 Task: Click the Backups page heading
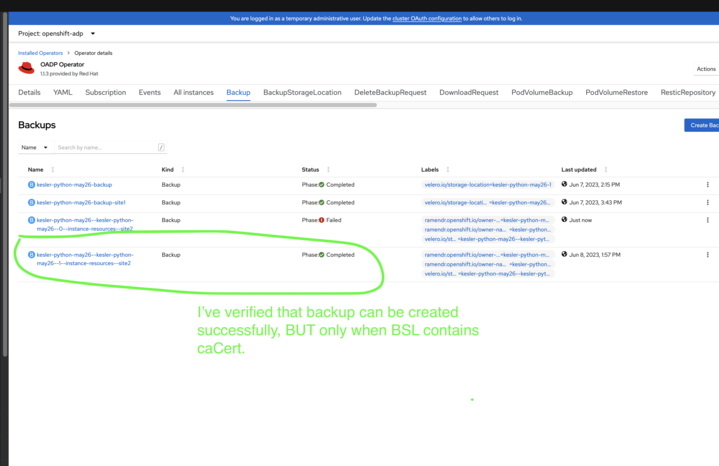click(x=37, y=125)
